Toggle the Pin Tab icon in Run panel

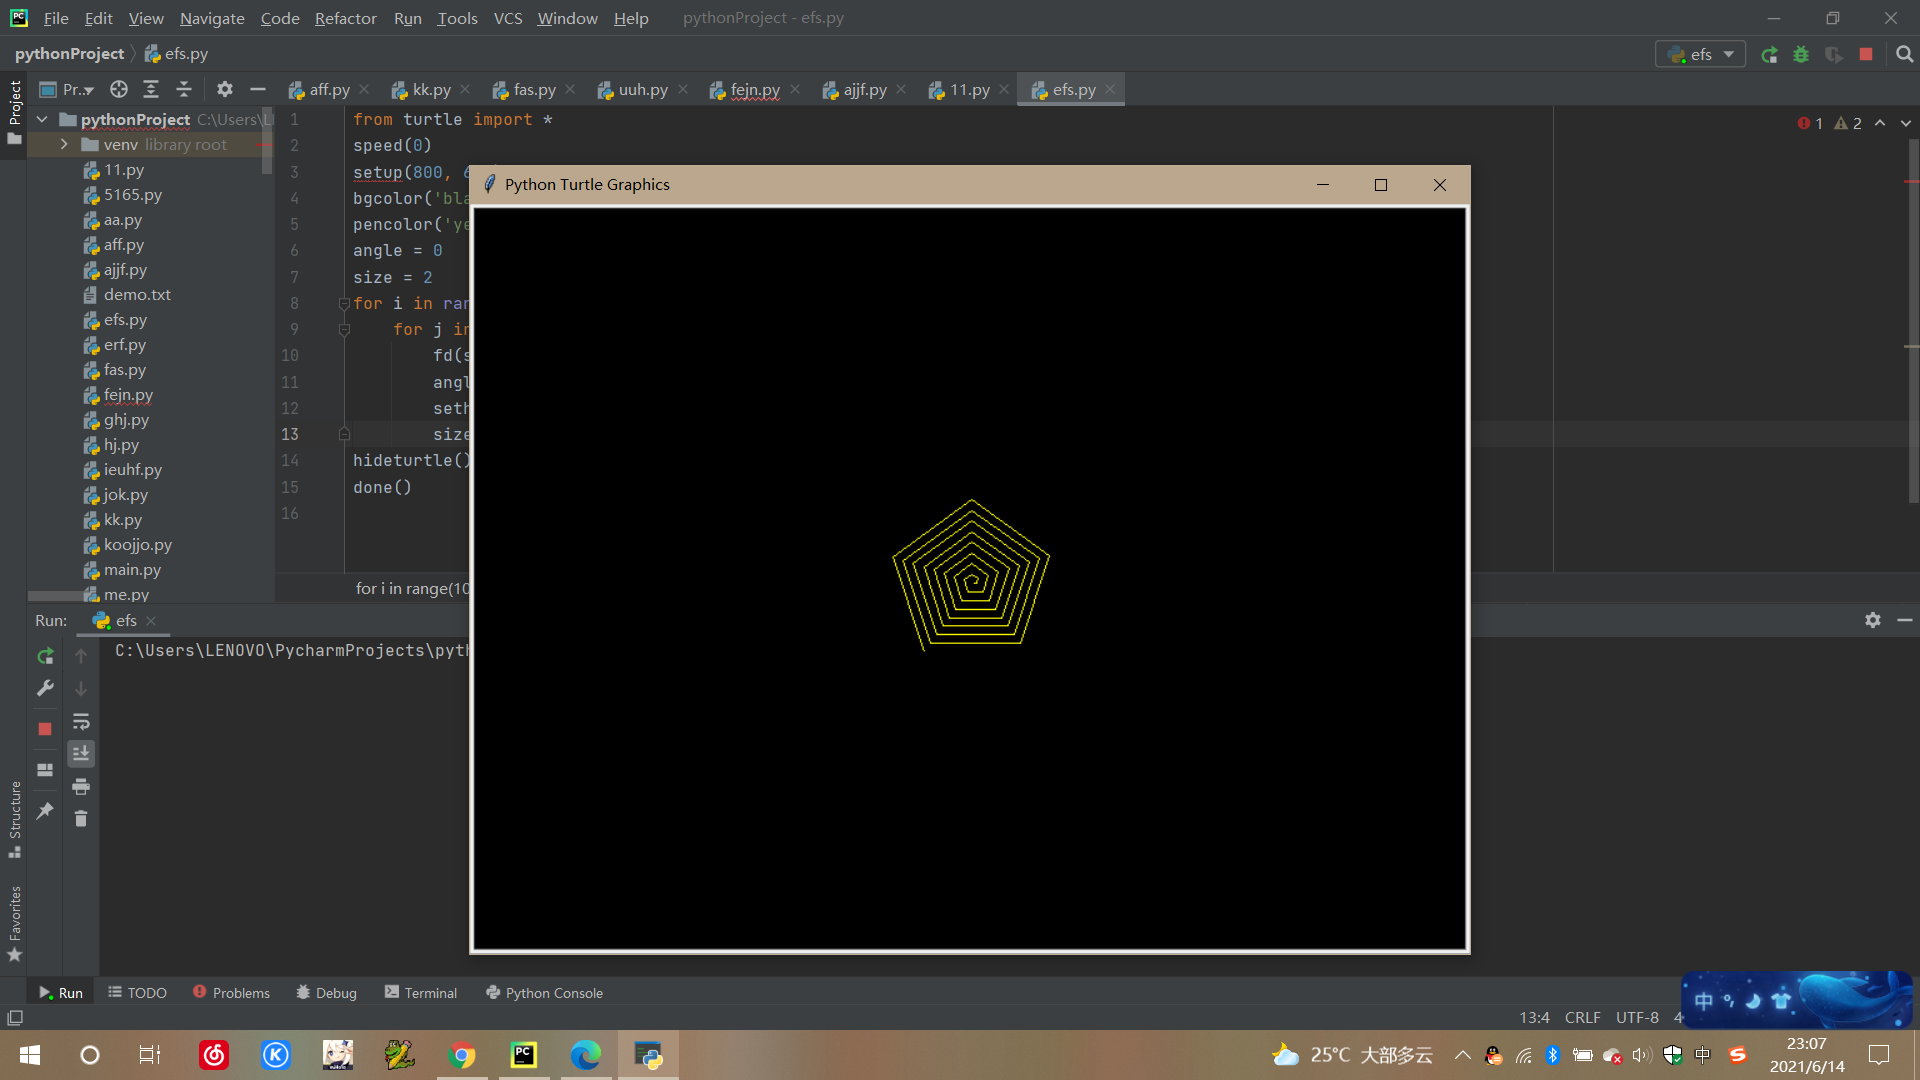tap(45, 811)
